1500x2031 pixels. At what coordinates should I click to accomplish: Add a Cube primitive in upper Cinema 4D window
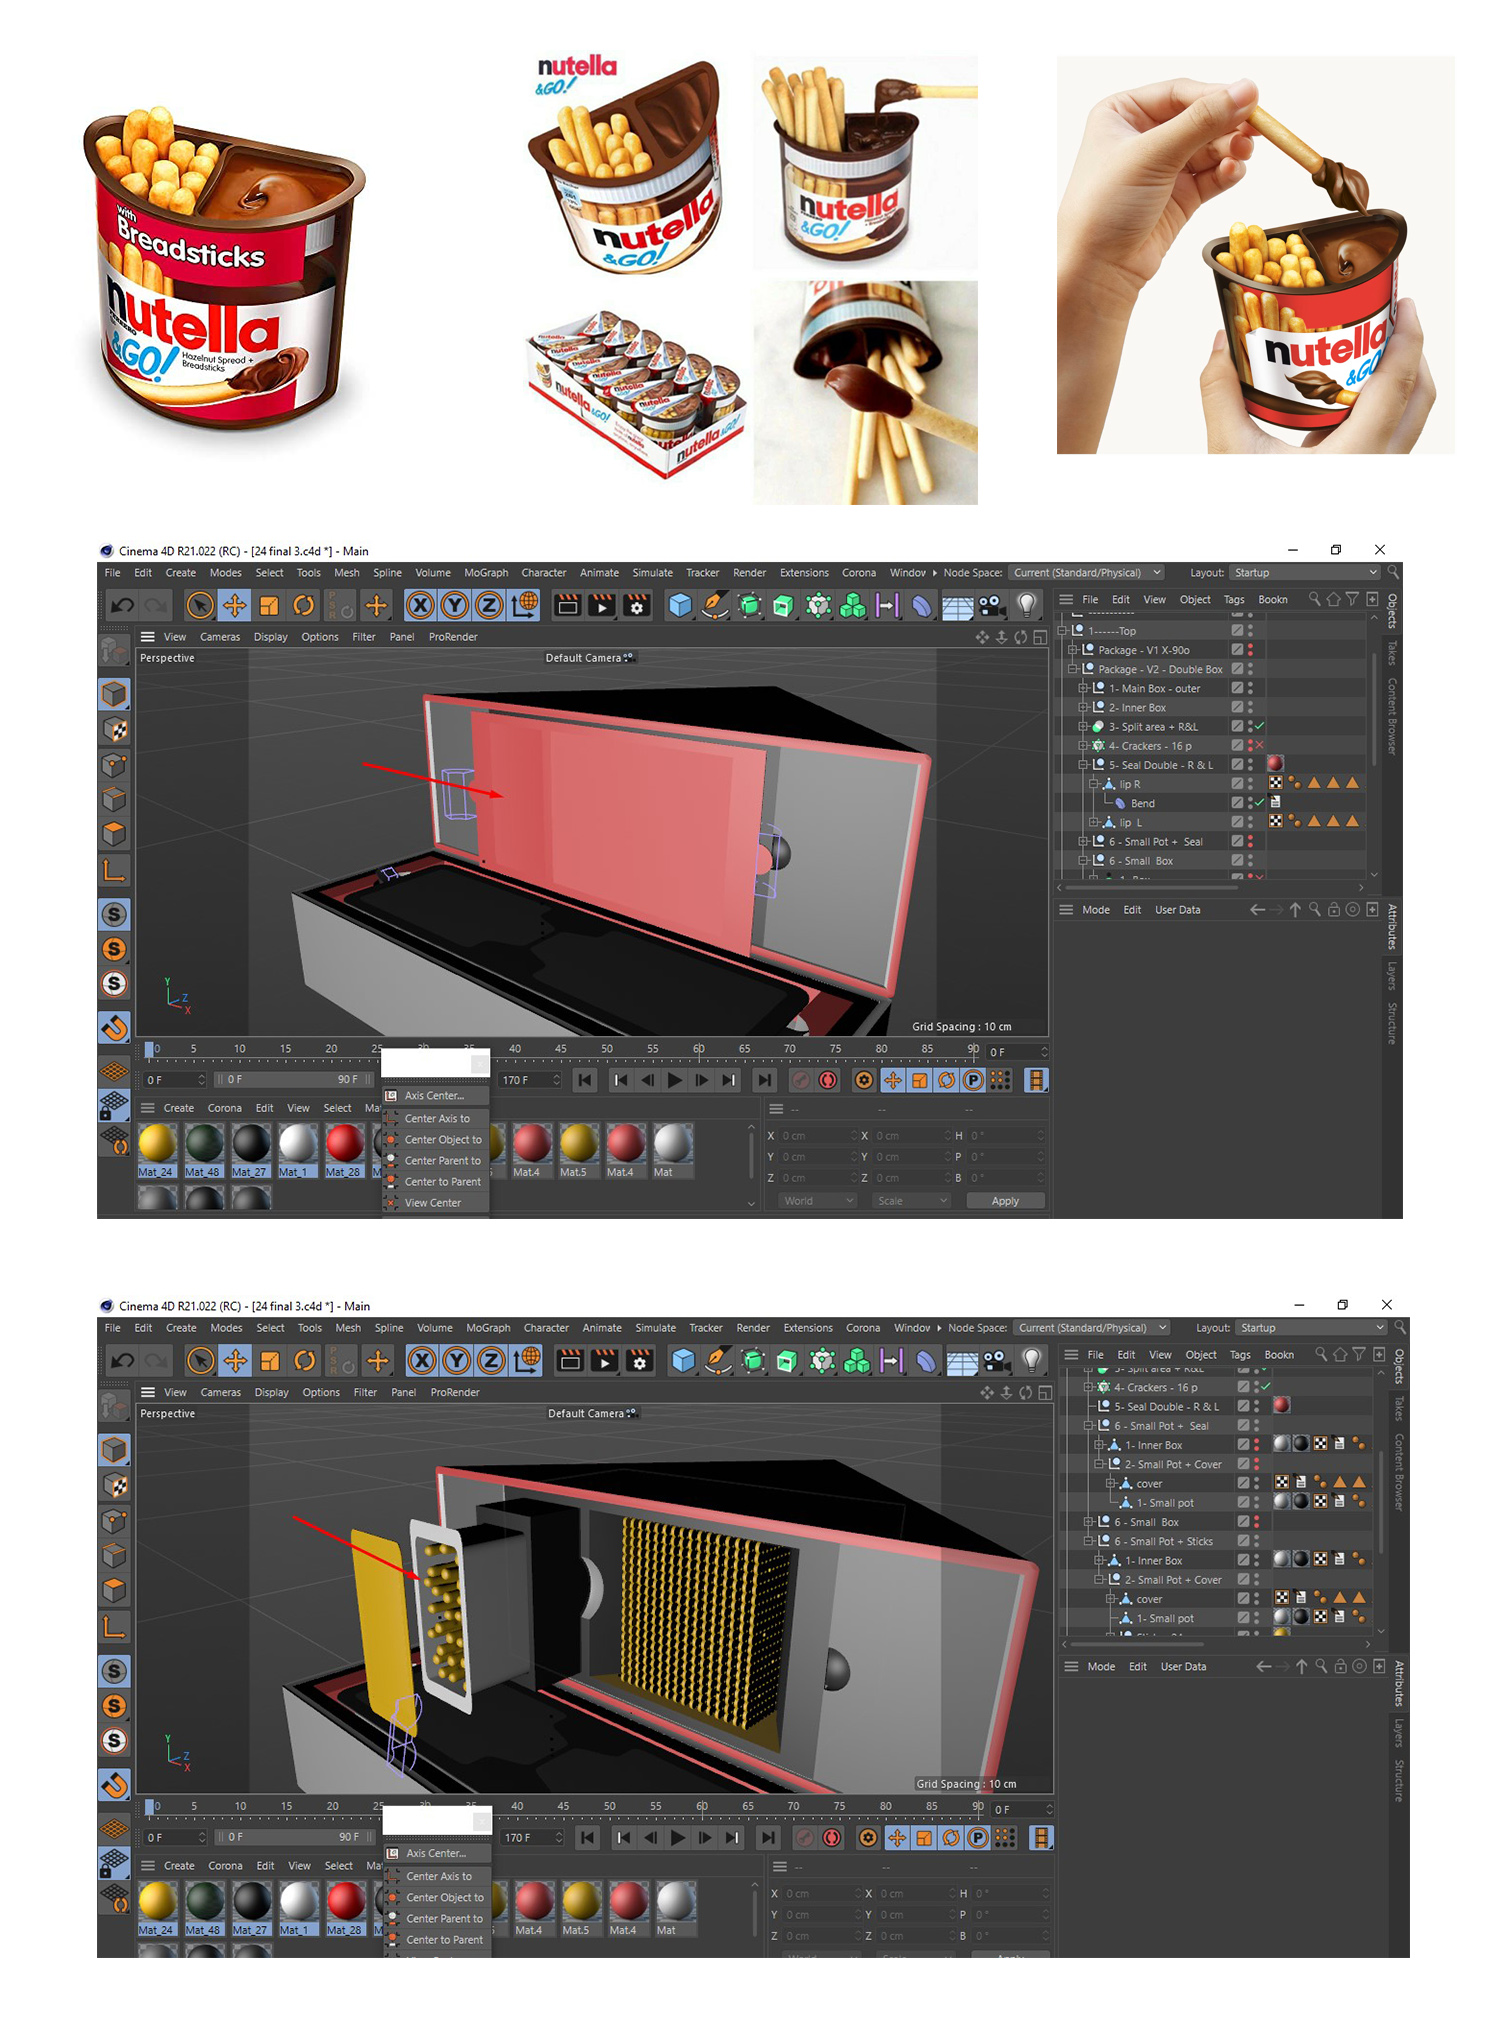(680, 605)
